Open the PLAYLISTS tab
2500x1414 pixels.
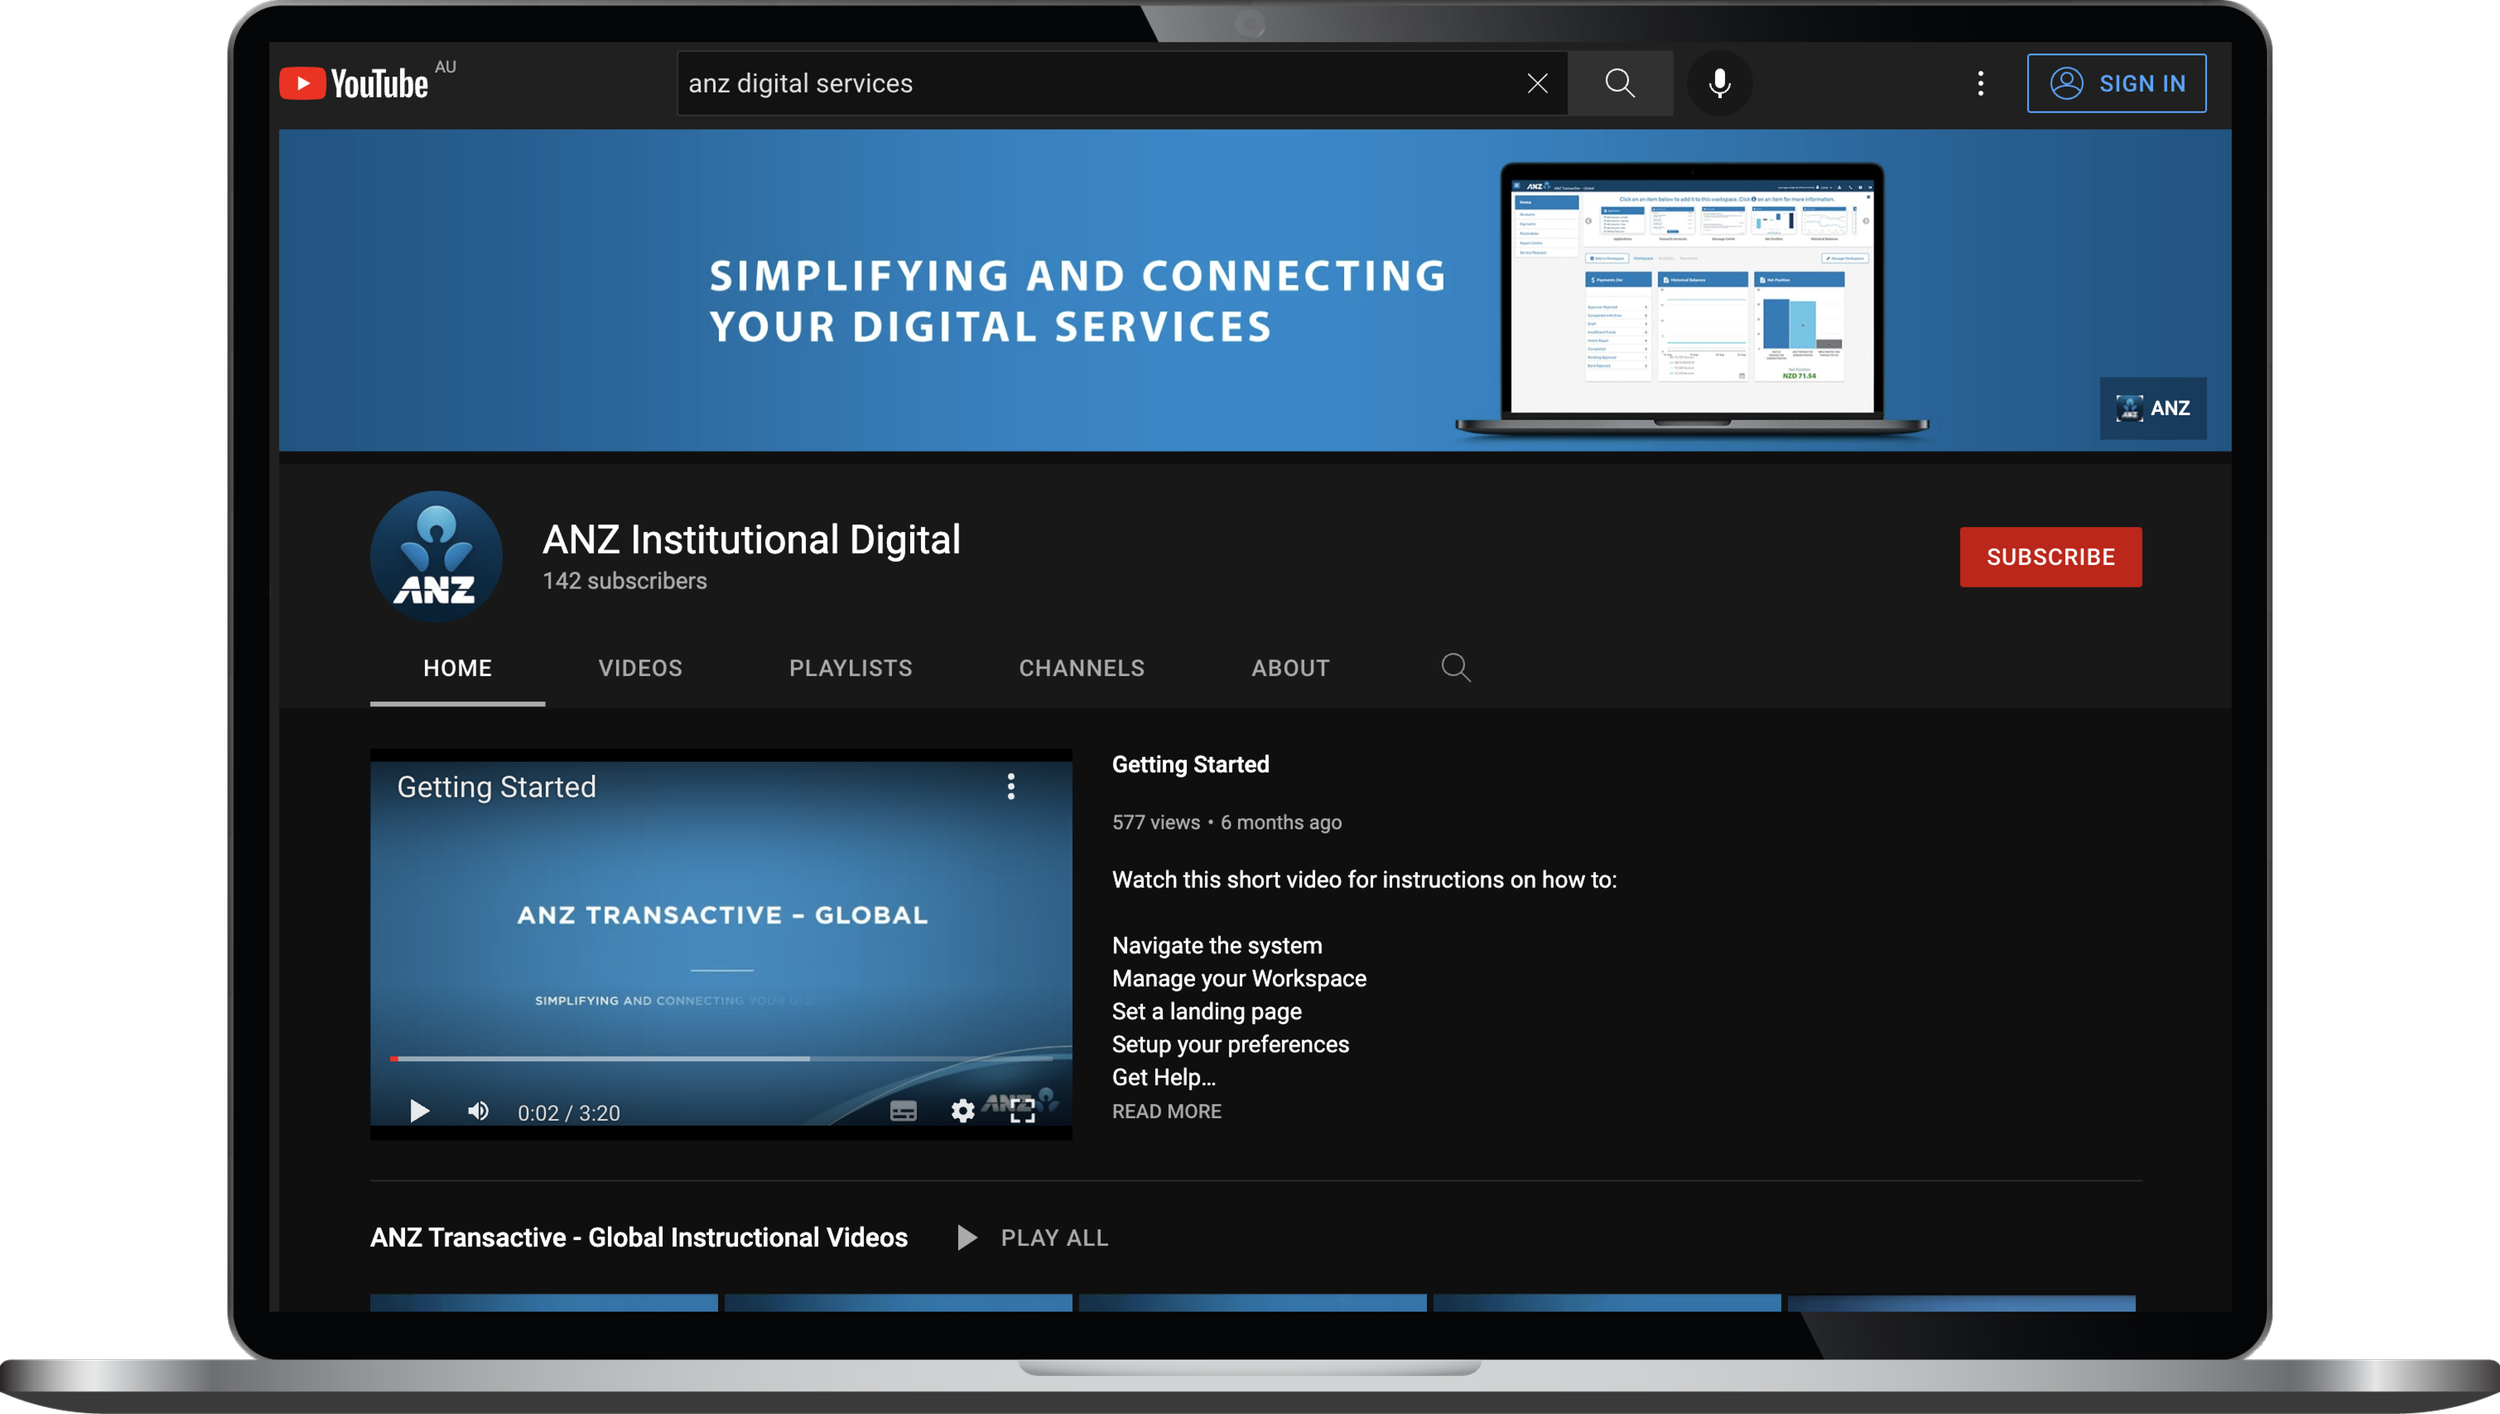[850, 668]
